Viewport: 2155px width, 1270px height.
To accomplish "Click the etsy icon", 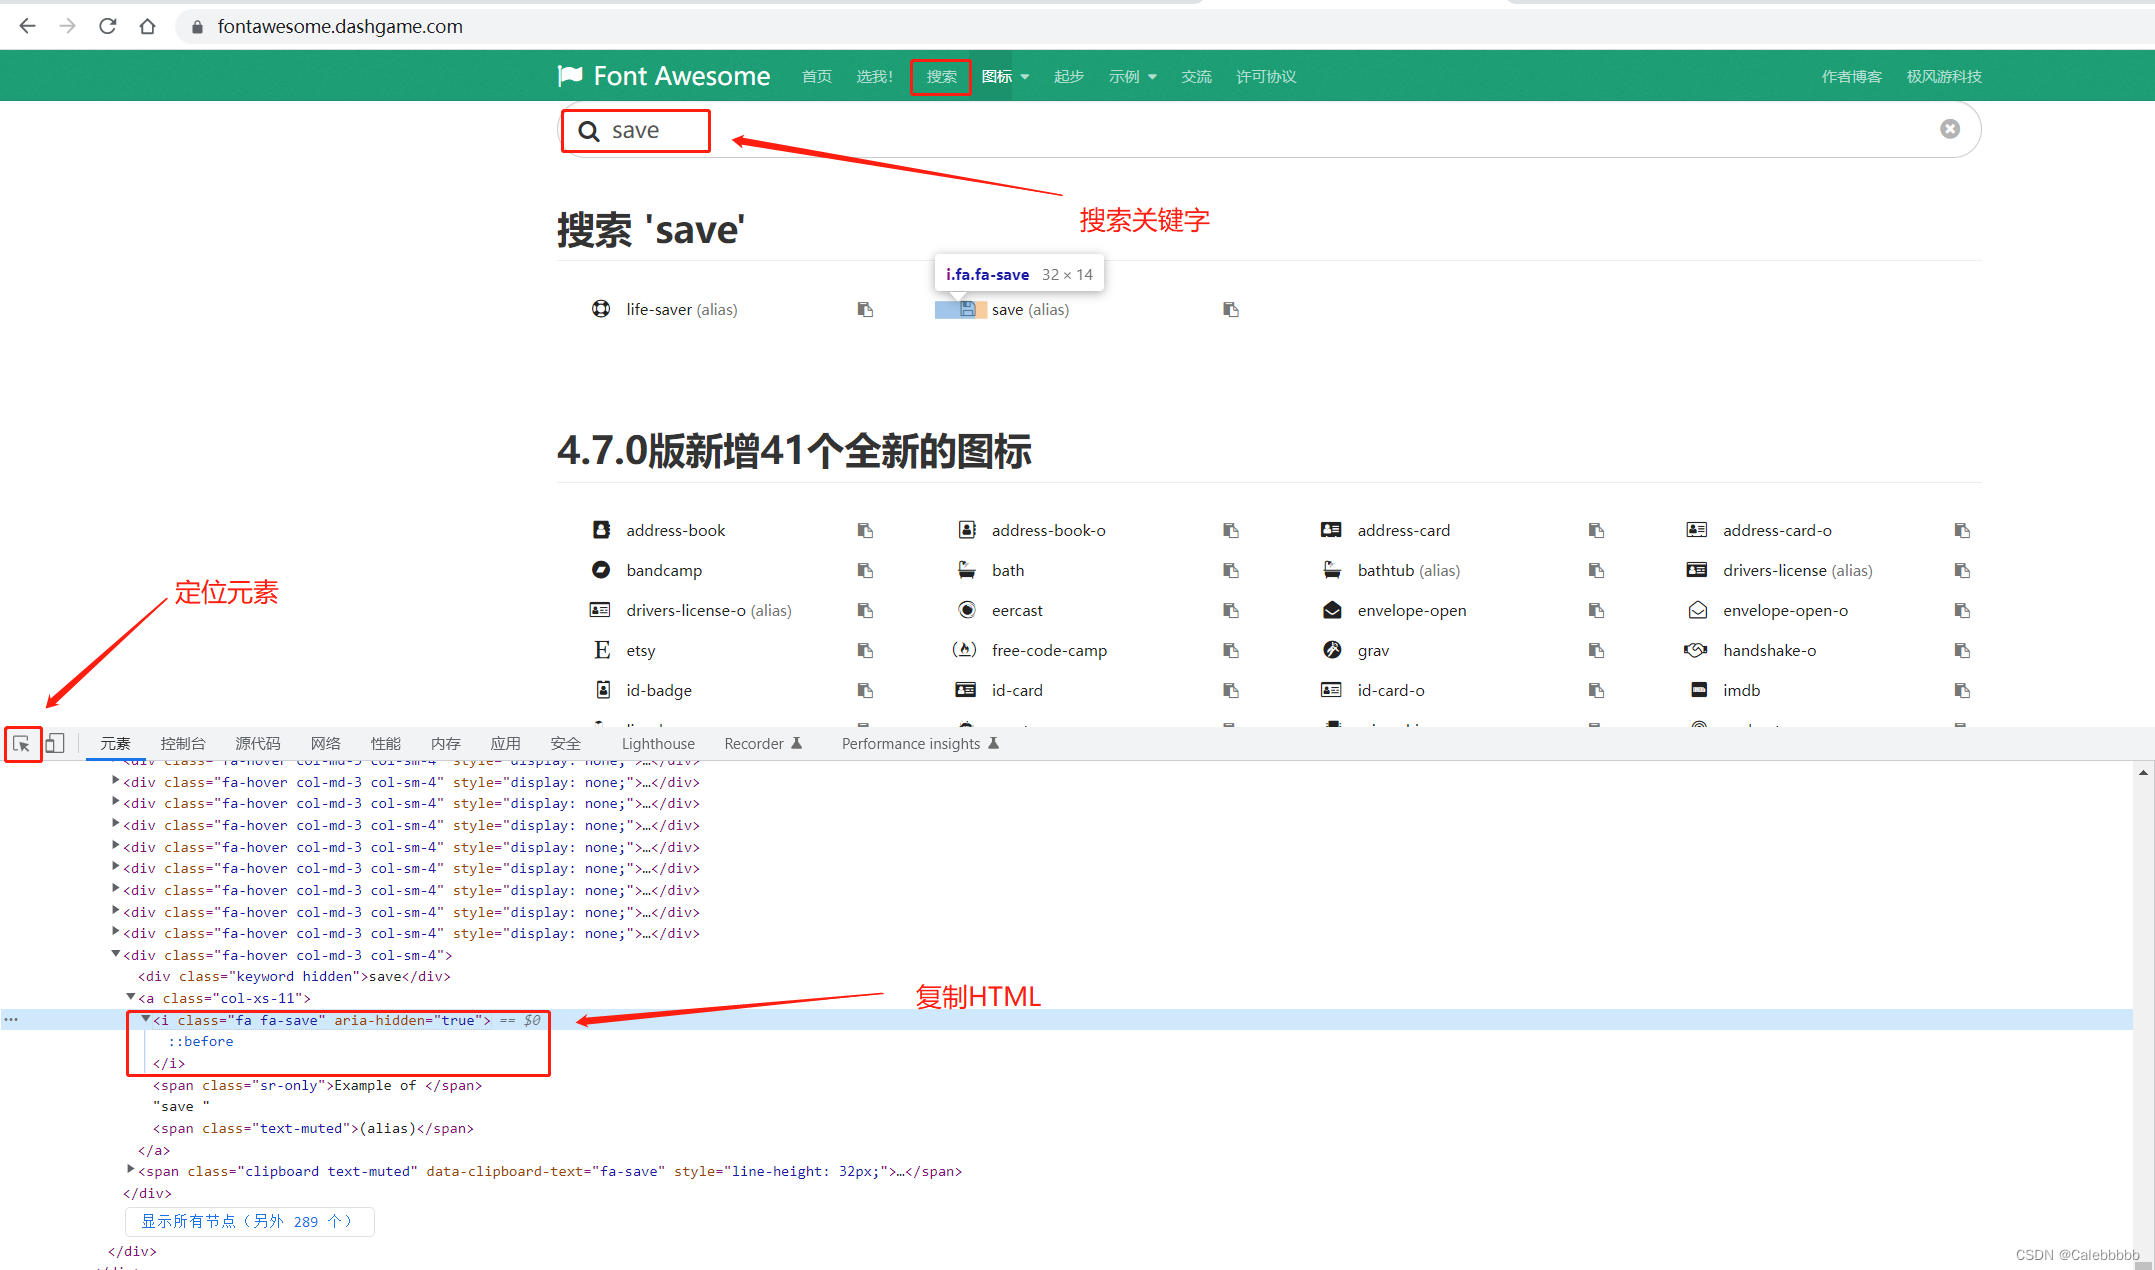I will click(602, 650).
